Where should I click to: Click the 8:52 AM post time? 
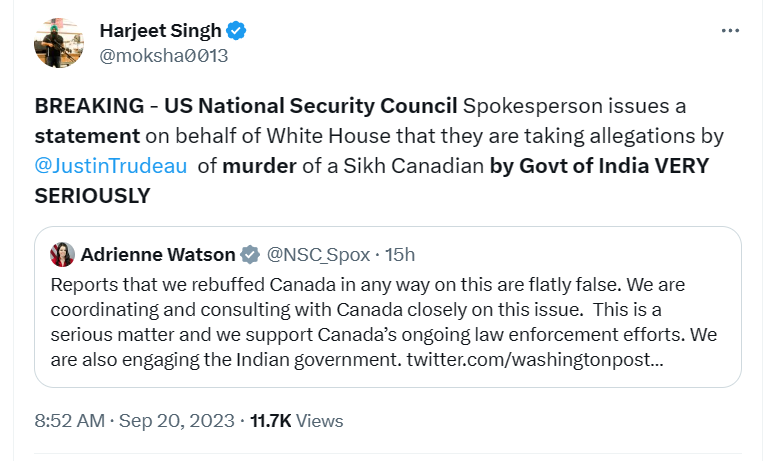click(70, 421)
